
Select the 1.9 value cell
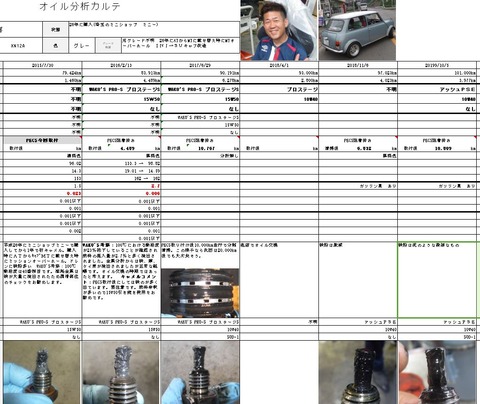point(42,186)
